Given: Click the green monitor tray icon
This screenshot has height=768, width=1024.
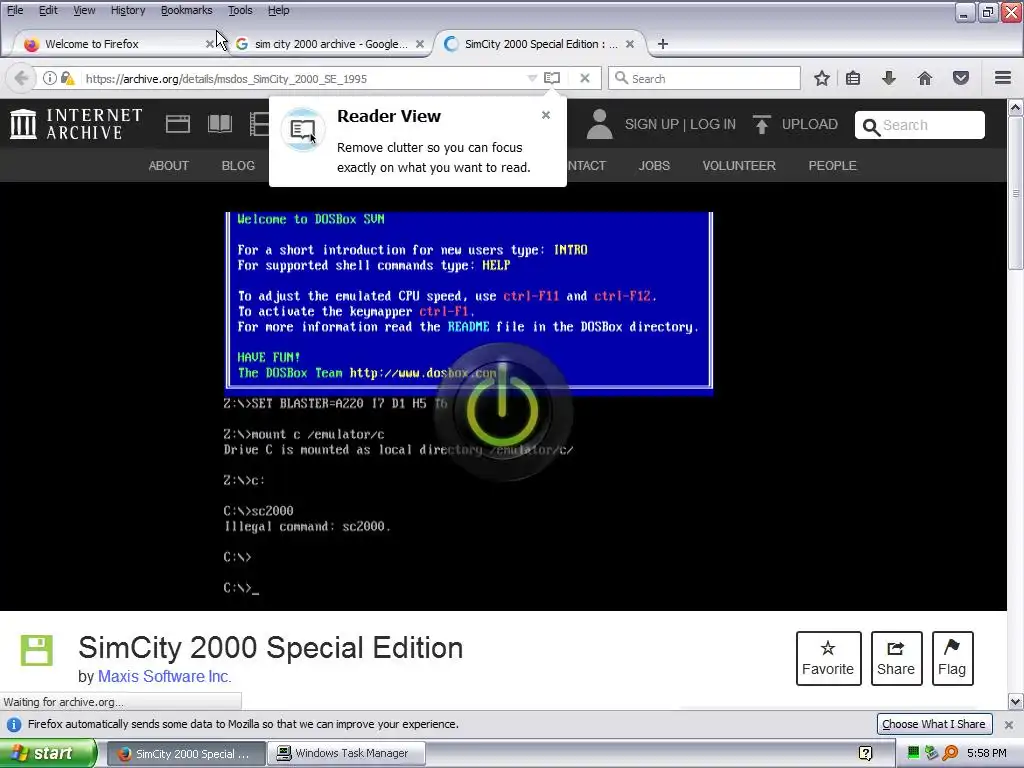Looking at the screenshot, I should (x=914, y=753).
